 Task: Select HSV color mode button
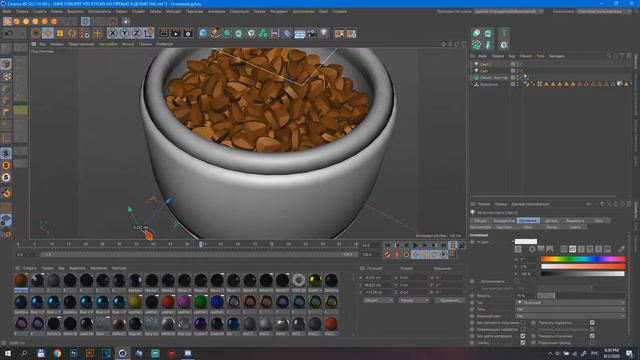pos(573,249)
